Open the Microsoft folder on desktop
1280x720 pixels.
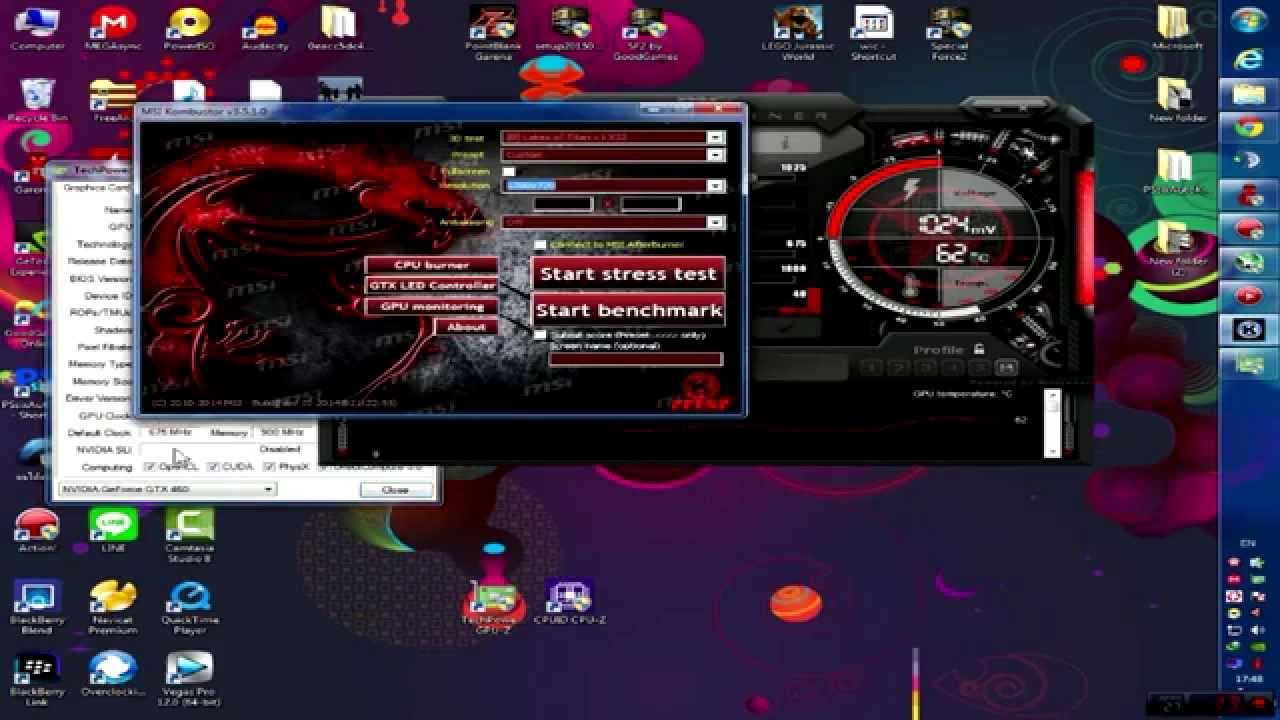tap(1177, 28)
